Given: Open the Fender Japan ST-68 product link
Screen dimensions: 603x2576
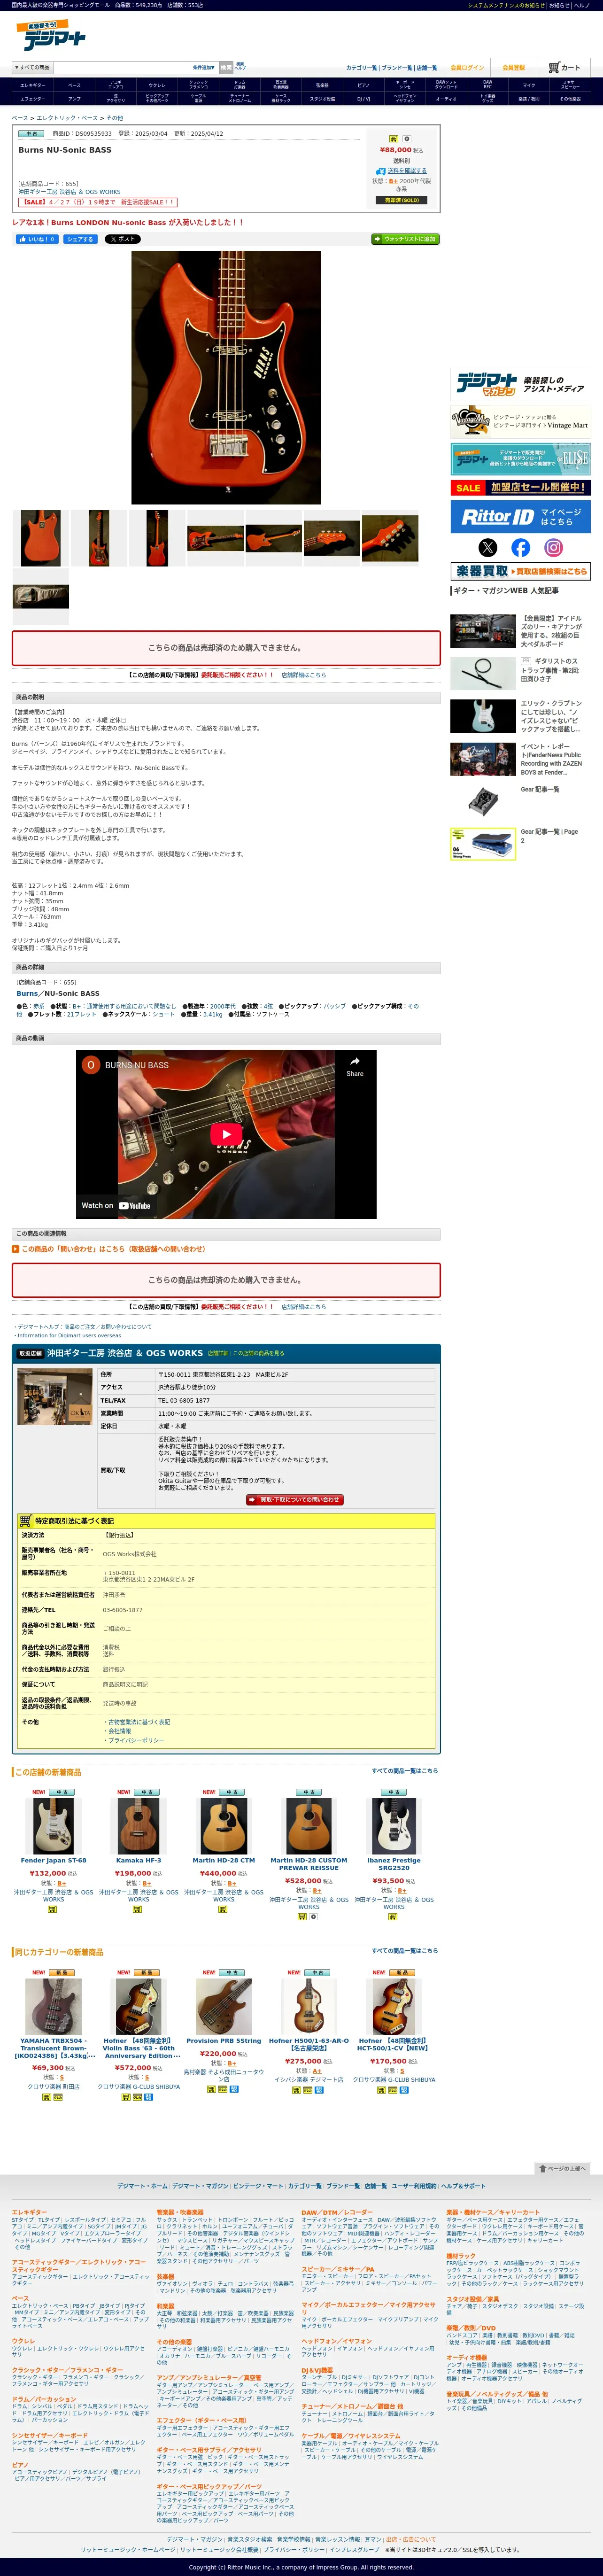Looking at the screenshot, I should pyautogui.click(x=53, y=1861).
